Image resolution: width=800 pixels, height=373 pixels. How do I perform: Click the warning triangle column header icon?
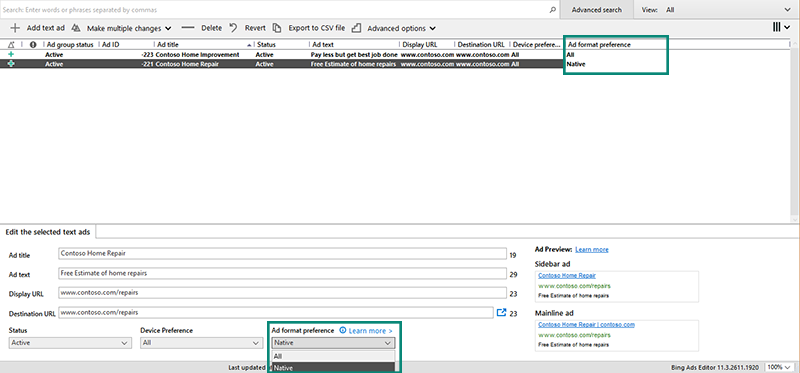coord(11,45)
